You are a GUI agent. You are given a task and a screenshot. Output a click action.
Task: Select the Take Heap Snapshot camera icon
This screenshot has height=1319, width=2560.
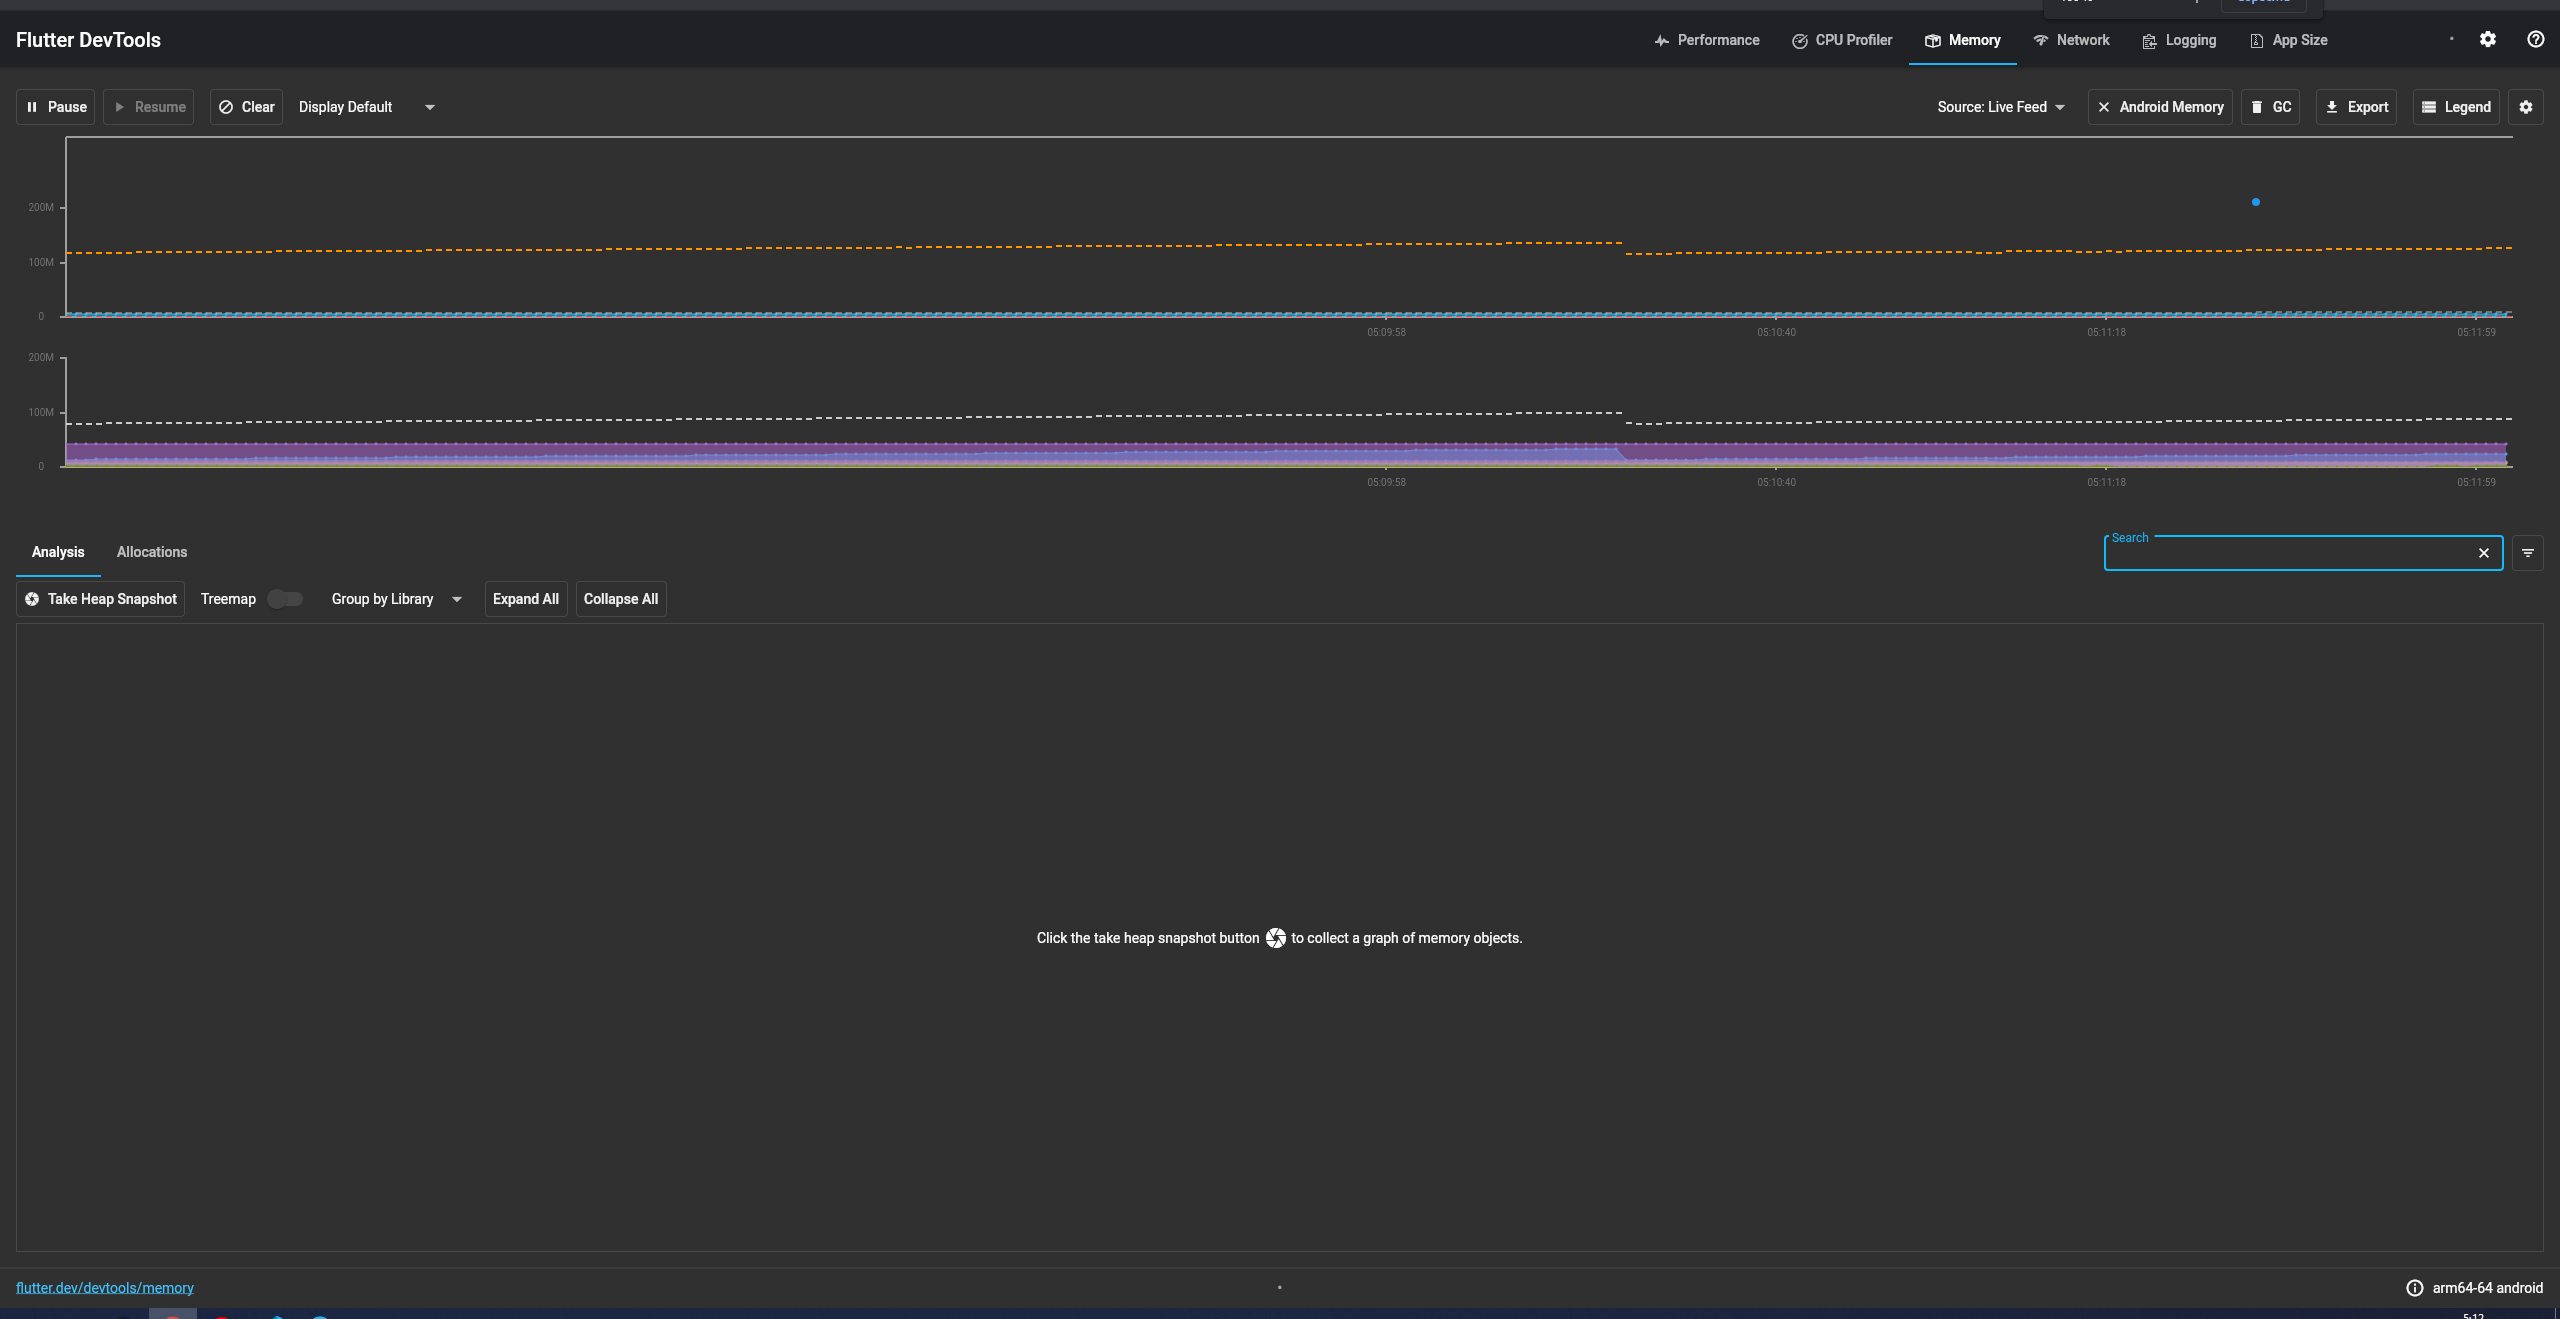pos(33,598)
